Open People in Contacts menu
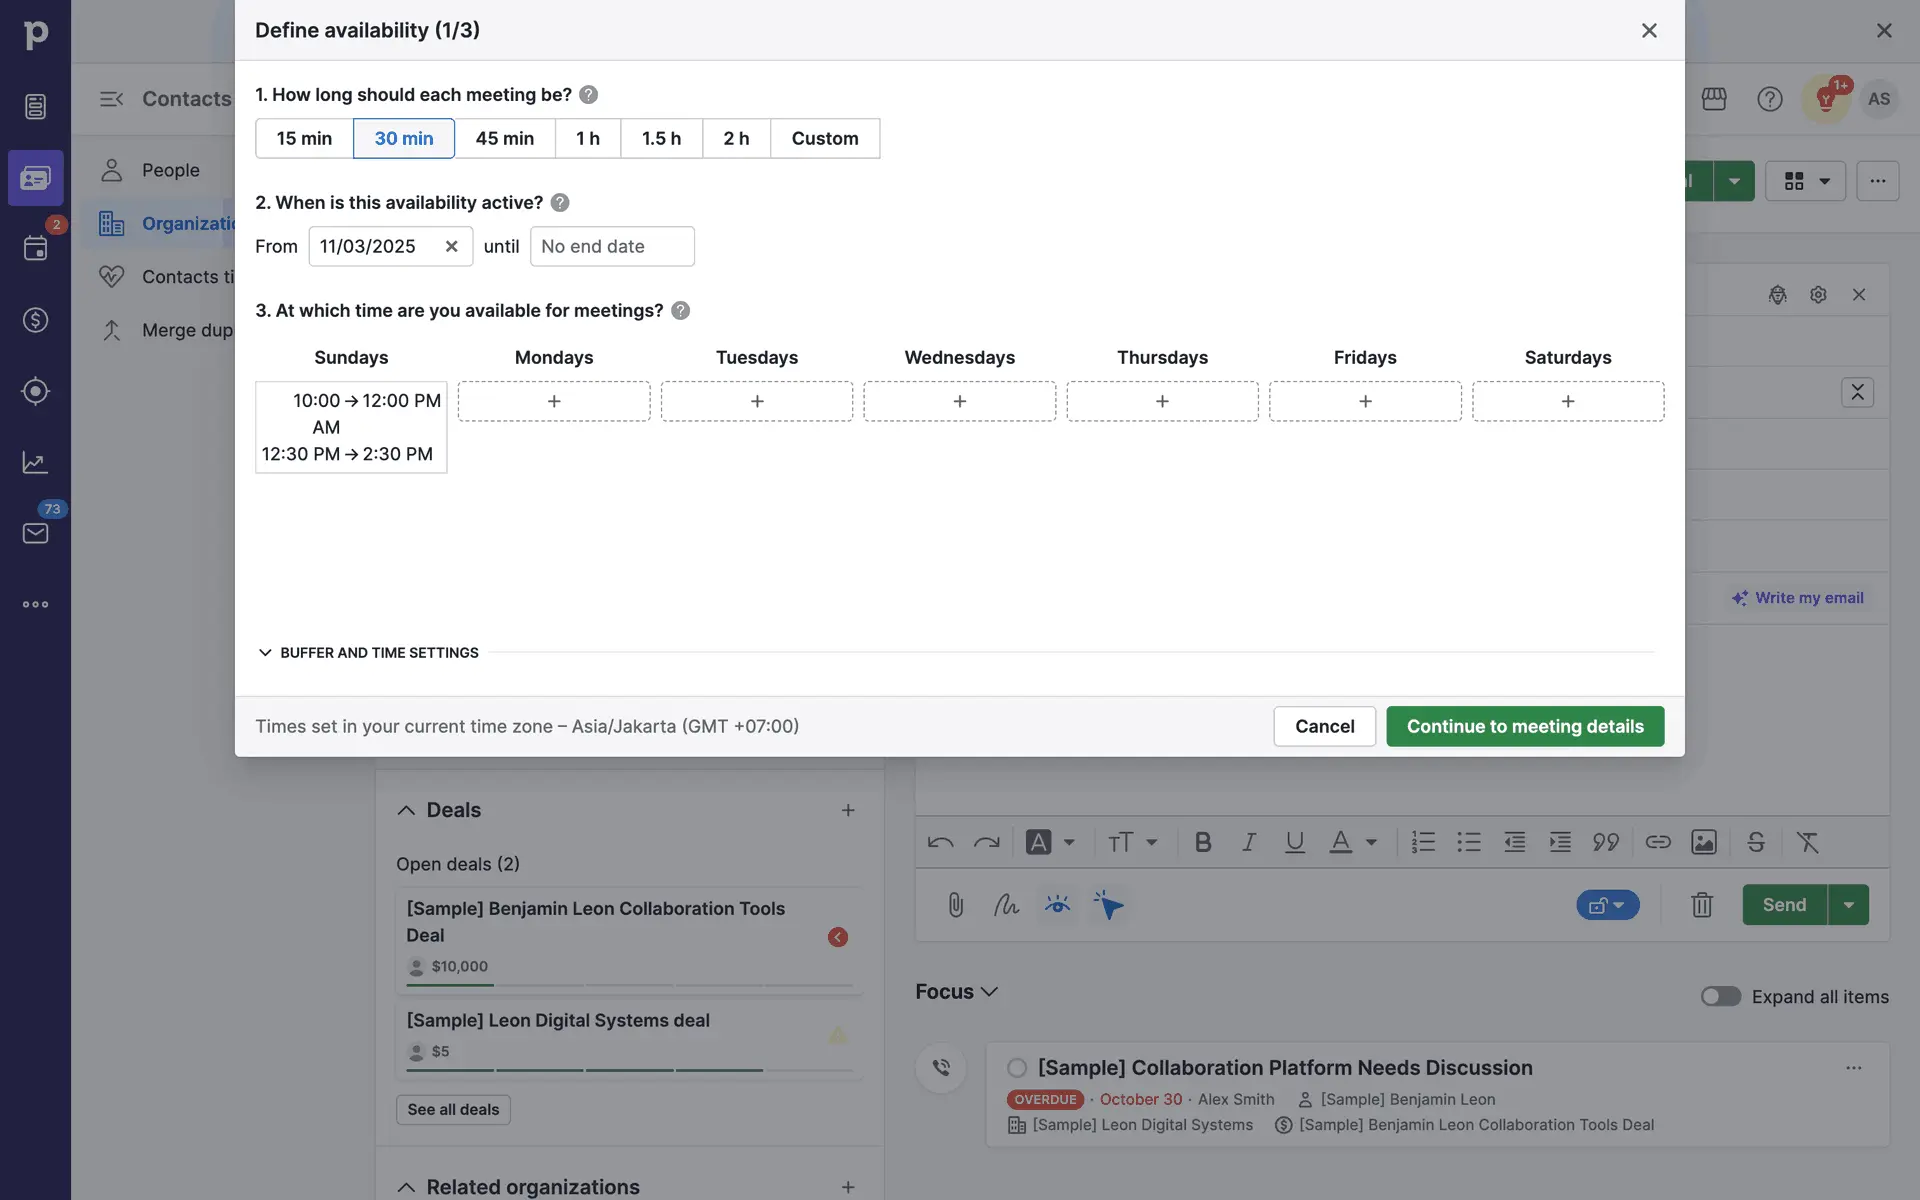Image resolution: width=1920 pixels, height=1200 pixels. (170, 170)
